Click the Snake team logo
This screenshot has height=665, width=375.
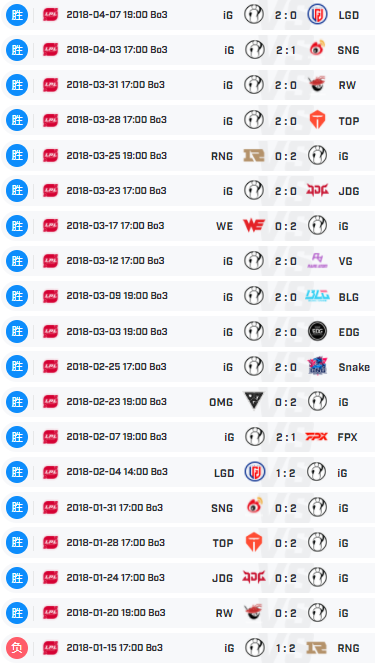click(317, 366)
